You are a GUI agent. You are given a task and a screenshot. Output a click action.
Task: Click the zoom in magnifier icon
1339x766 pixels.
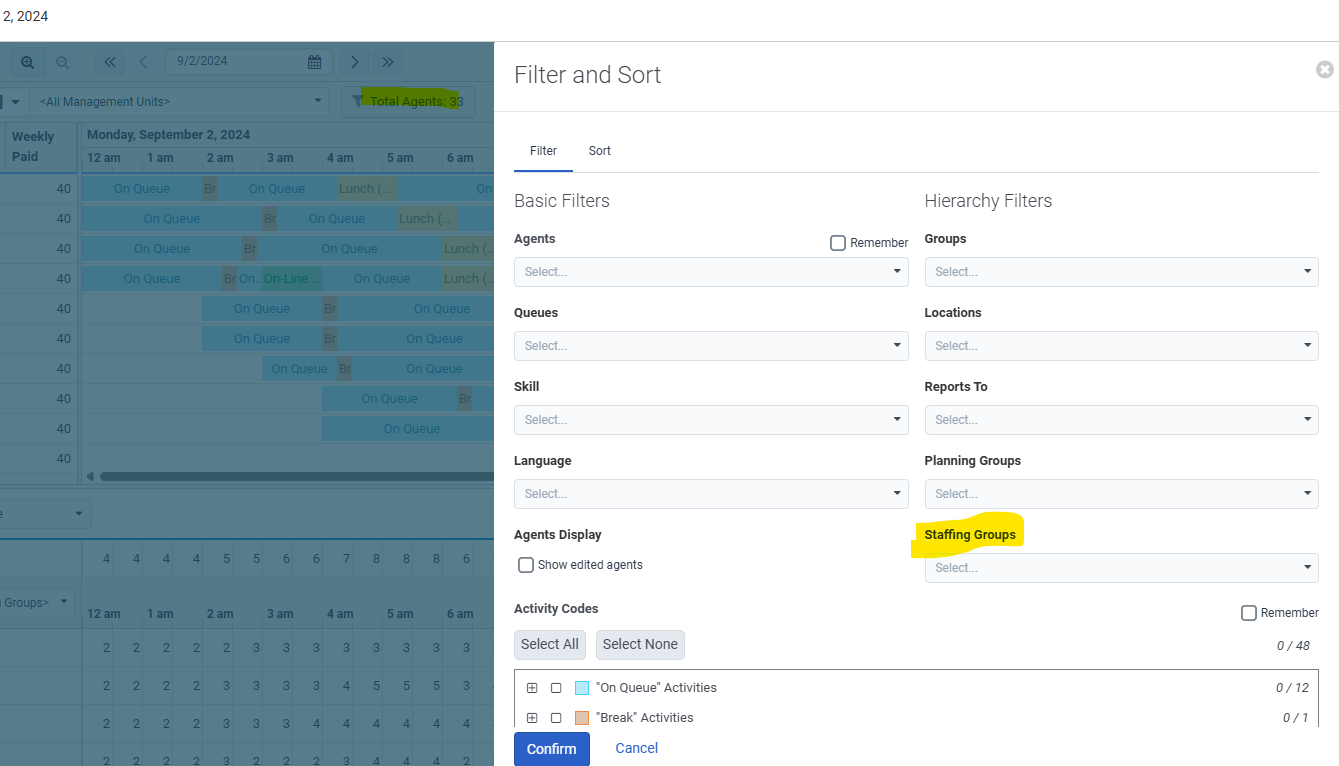pyautogui.click(x=28, y=62)
